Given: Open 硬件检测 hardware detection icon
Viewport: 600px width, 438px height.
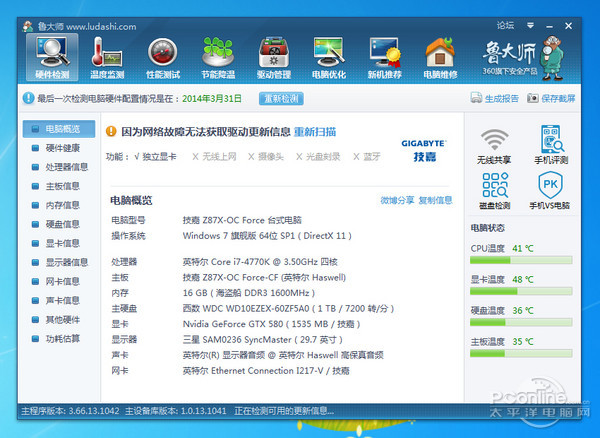Looking at the screenshot, I should point(52,57).
